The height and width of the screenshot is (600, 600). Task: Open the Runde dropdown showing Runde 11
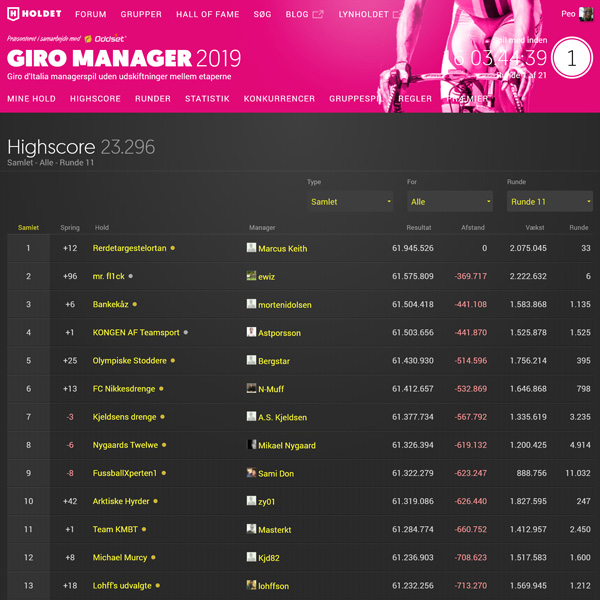point(549,201)
